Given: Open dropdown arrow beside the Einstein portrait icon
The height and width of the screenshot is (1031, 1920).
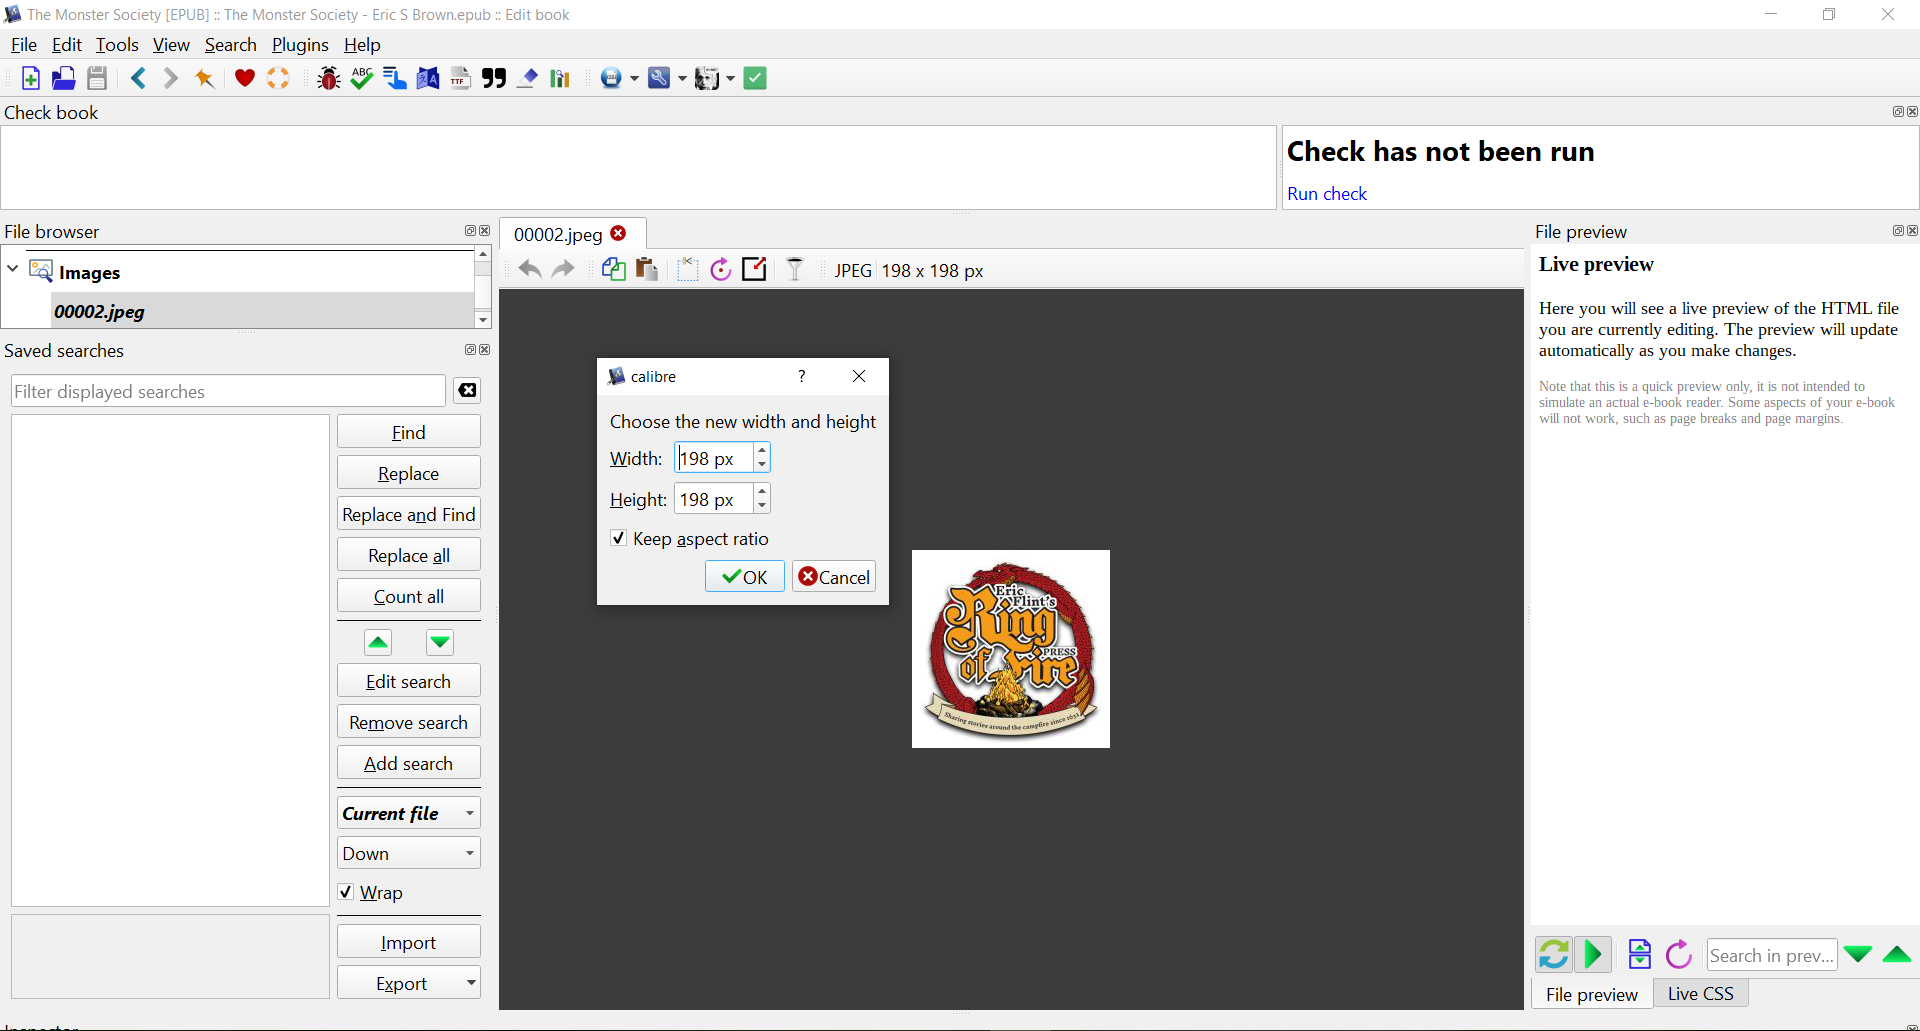Looking at the screenshot, I should pyautogui.click(x=731, y=78).
